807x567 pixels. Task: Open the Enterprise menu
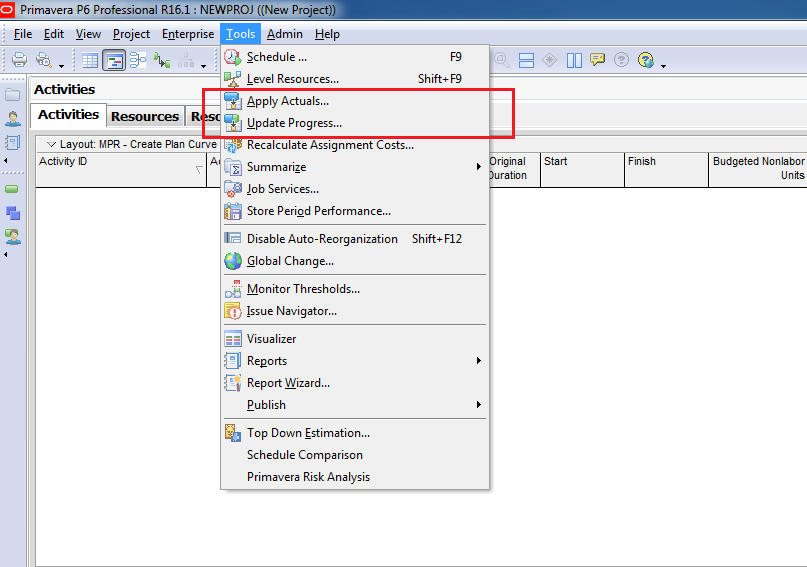[x=188, y=34]
